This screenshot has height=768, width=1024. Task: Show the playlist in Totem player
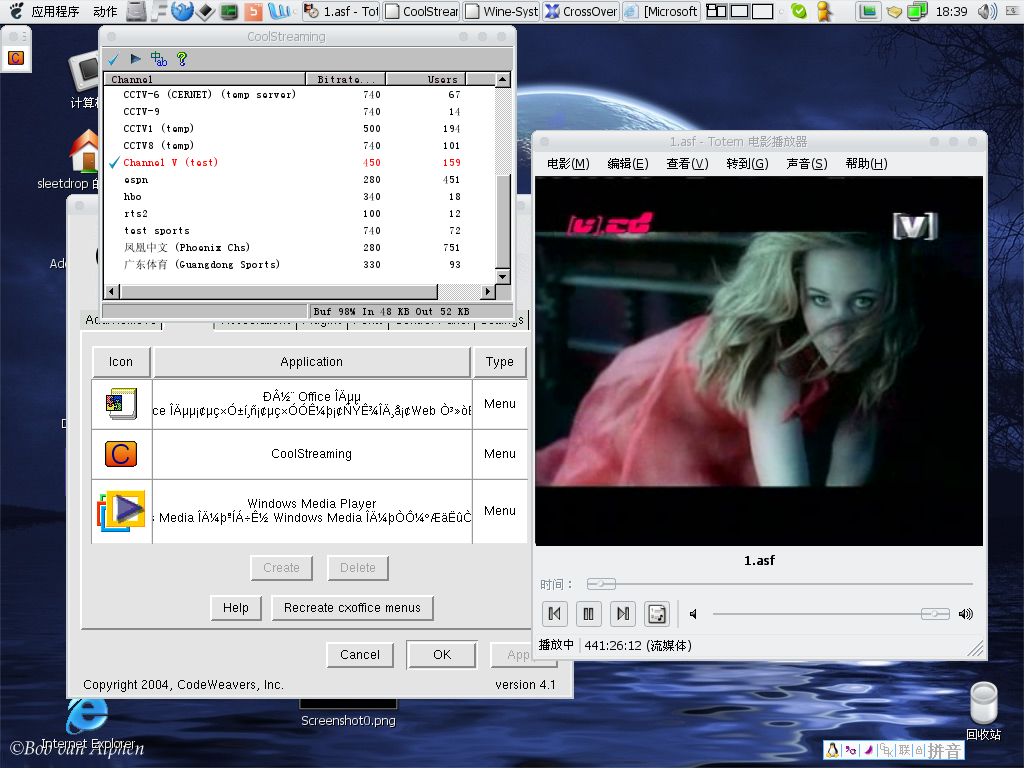pos(656,614)
